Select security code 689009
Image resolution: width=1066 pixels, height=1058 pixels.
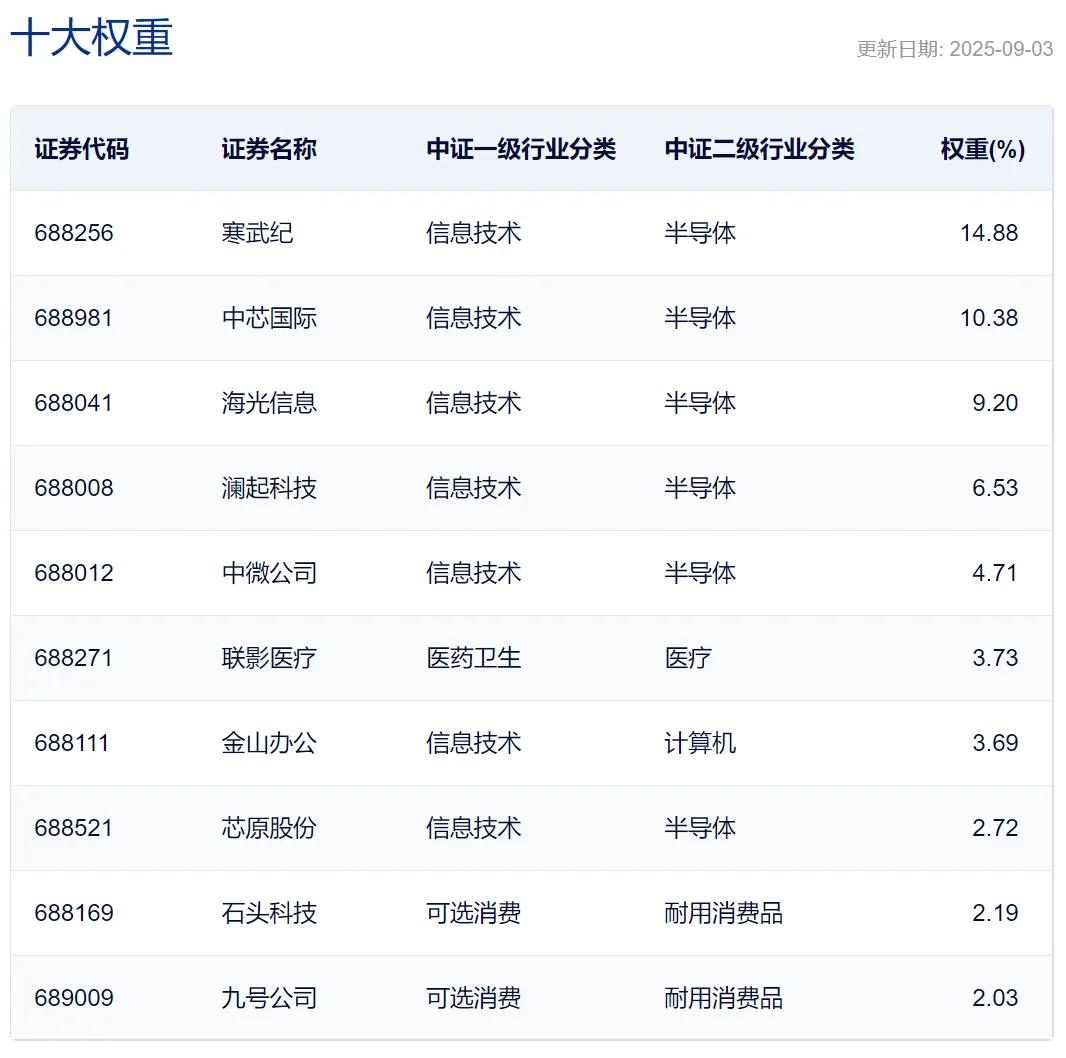pos(74,997)
